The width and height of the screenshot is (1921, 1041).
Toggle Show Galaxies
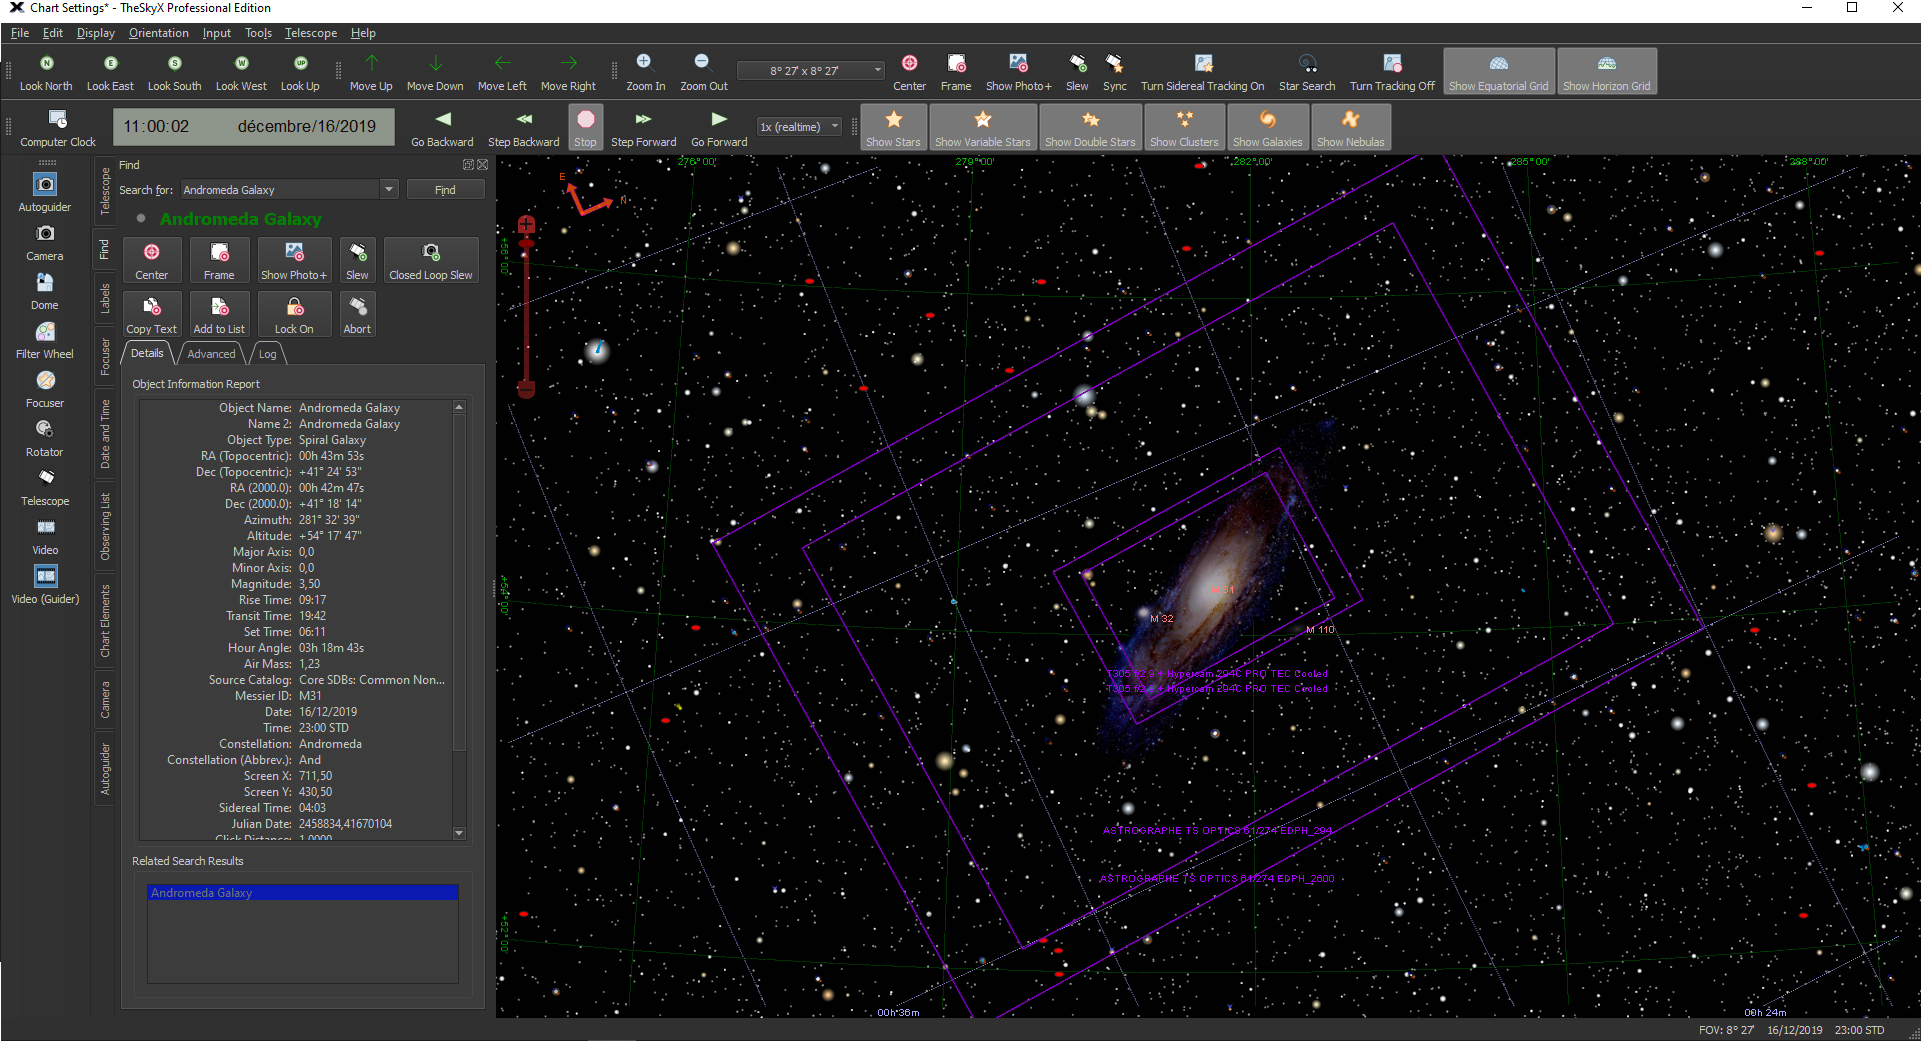pyautogui.click(x=1267, y=127)
